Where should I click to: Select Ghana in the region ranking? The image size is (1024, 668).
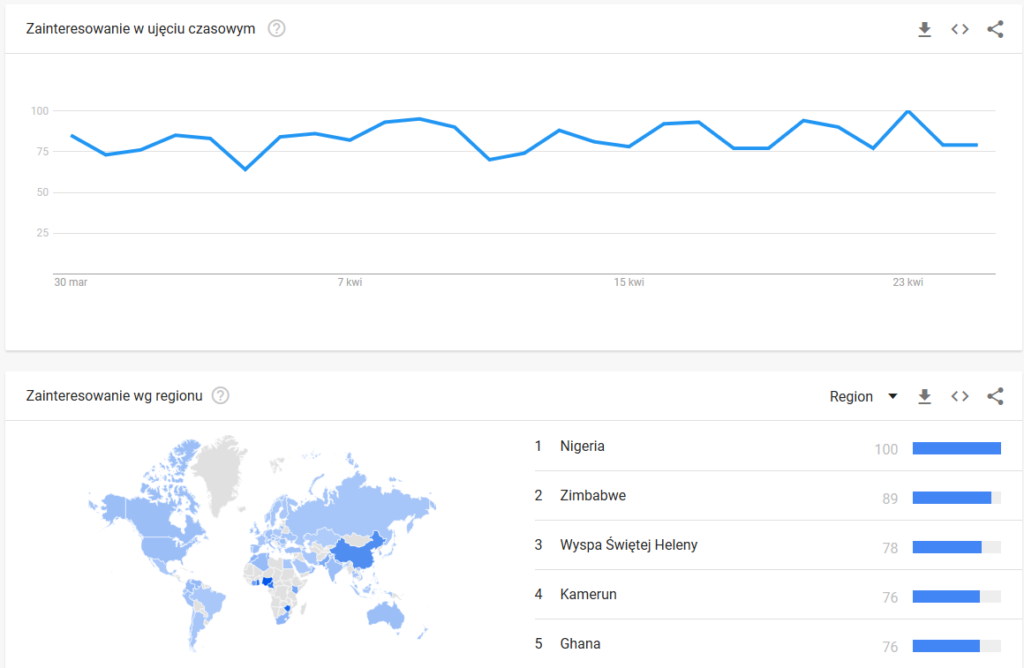coord(580,644)
